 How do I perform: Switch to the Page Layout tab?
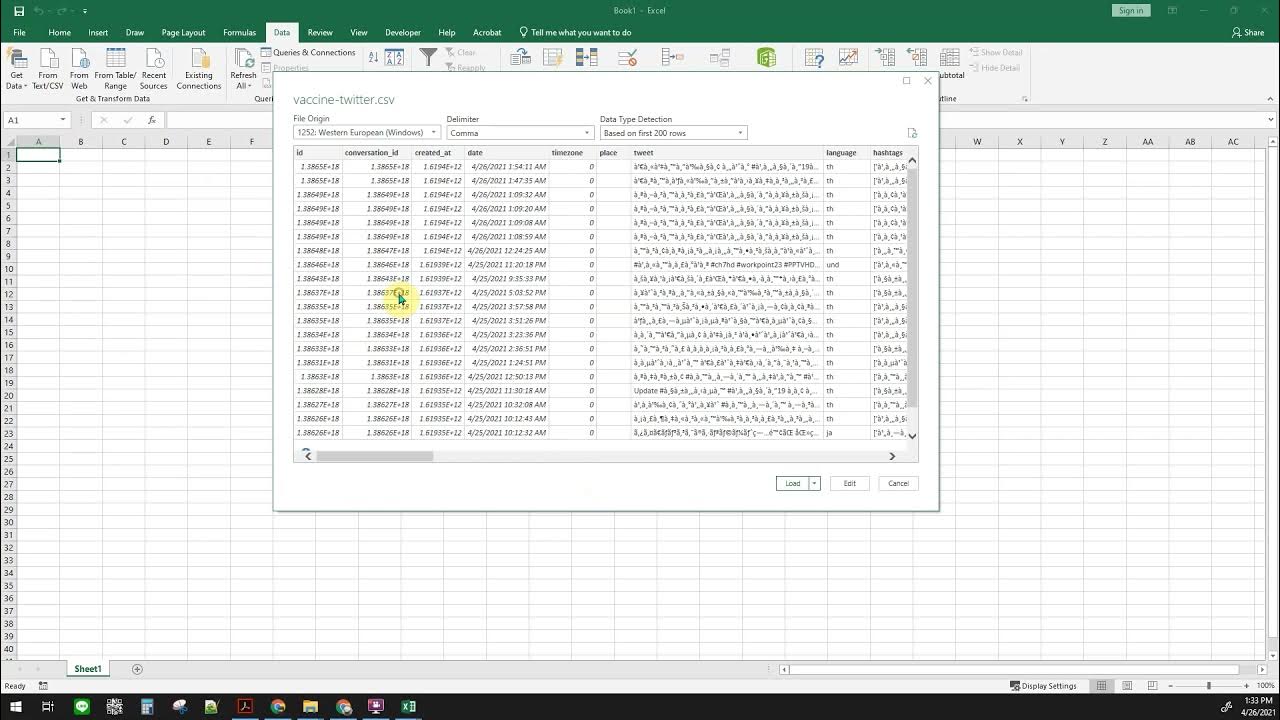click(183, 32)
